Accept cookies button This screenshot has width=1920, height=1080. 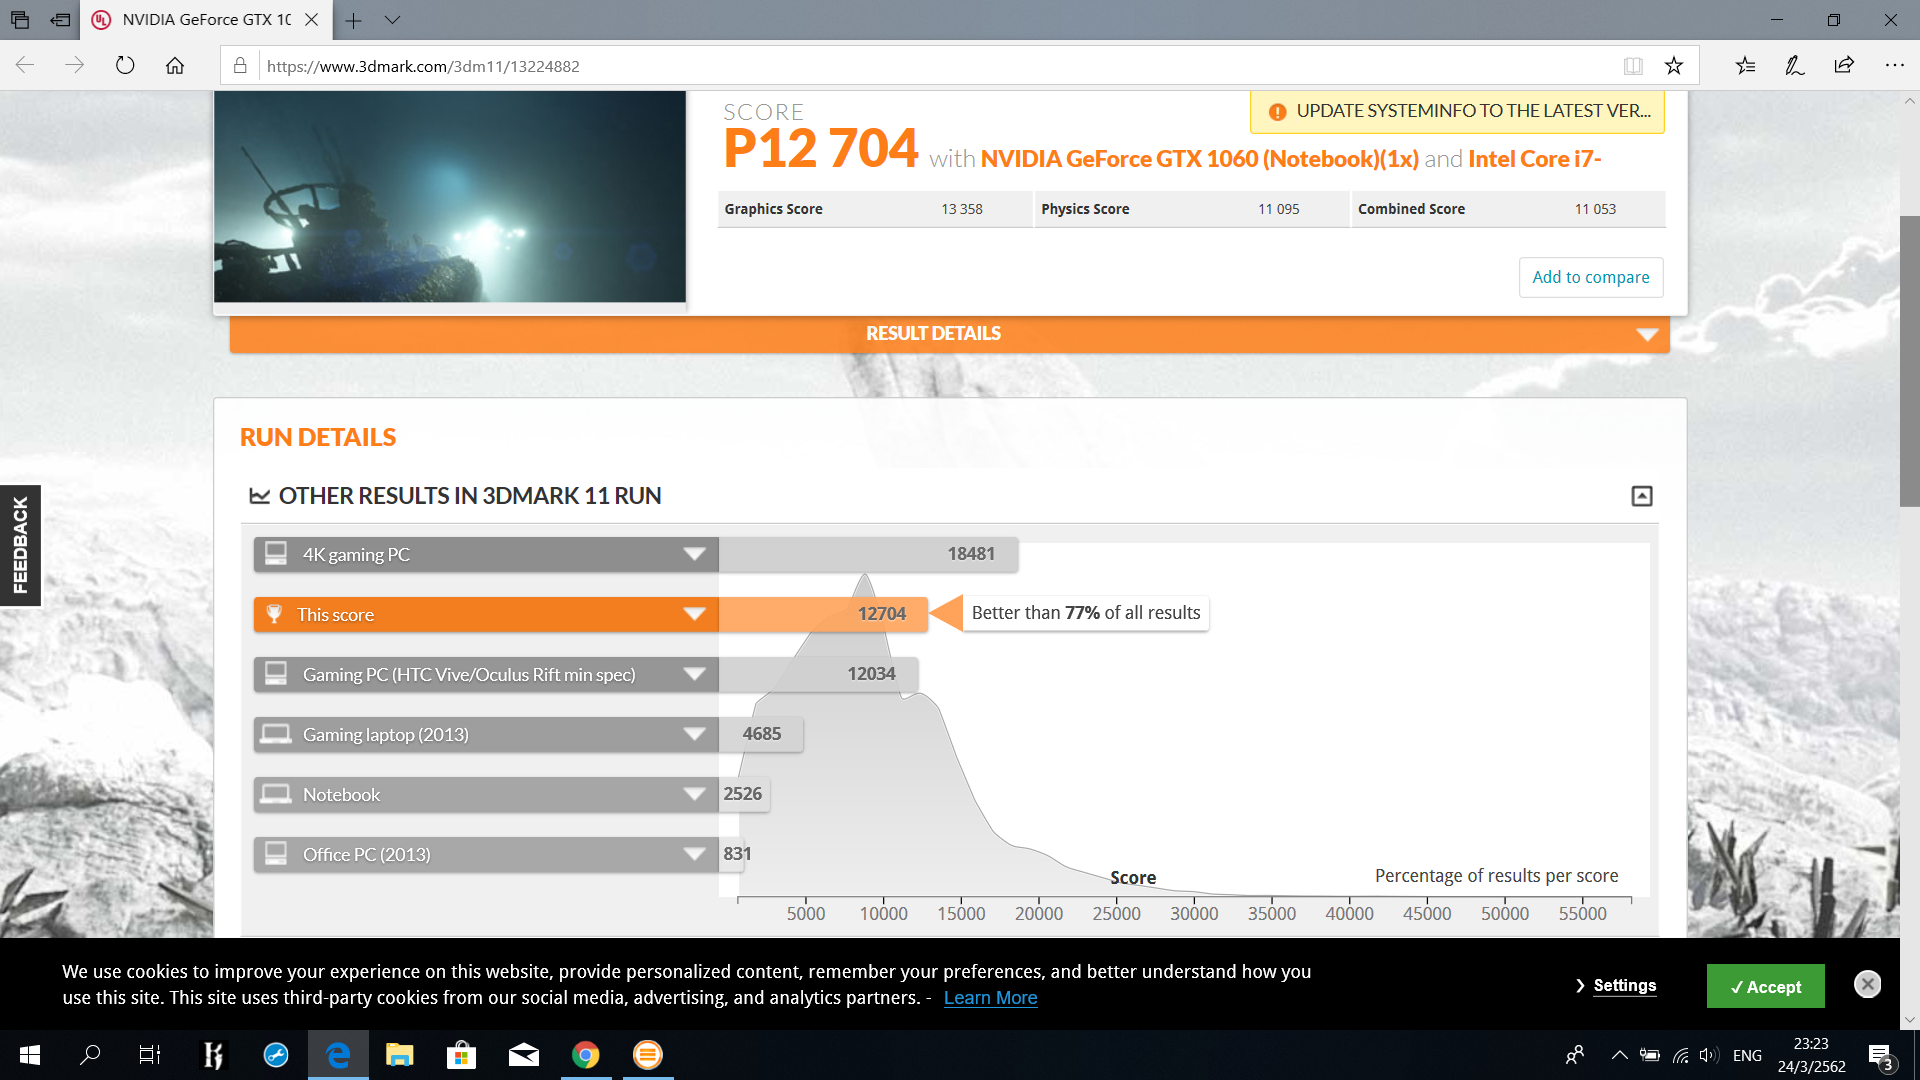coord(1766,986)
